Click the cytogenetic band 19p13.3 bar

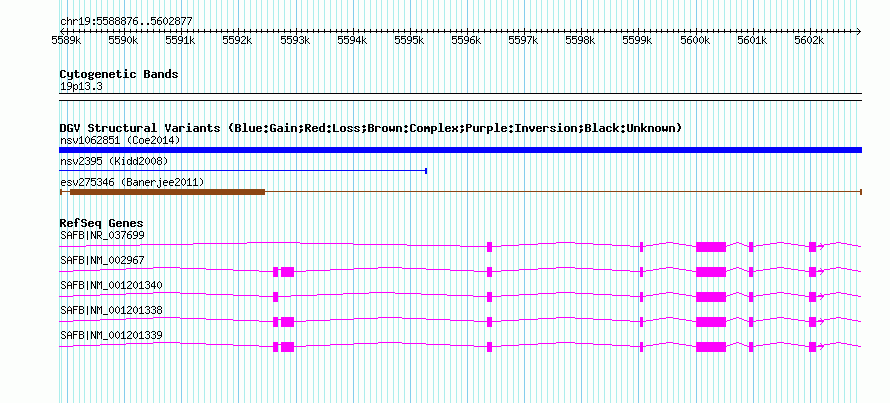460,96
